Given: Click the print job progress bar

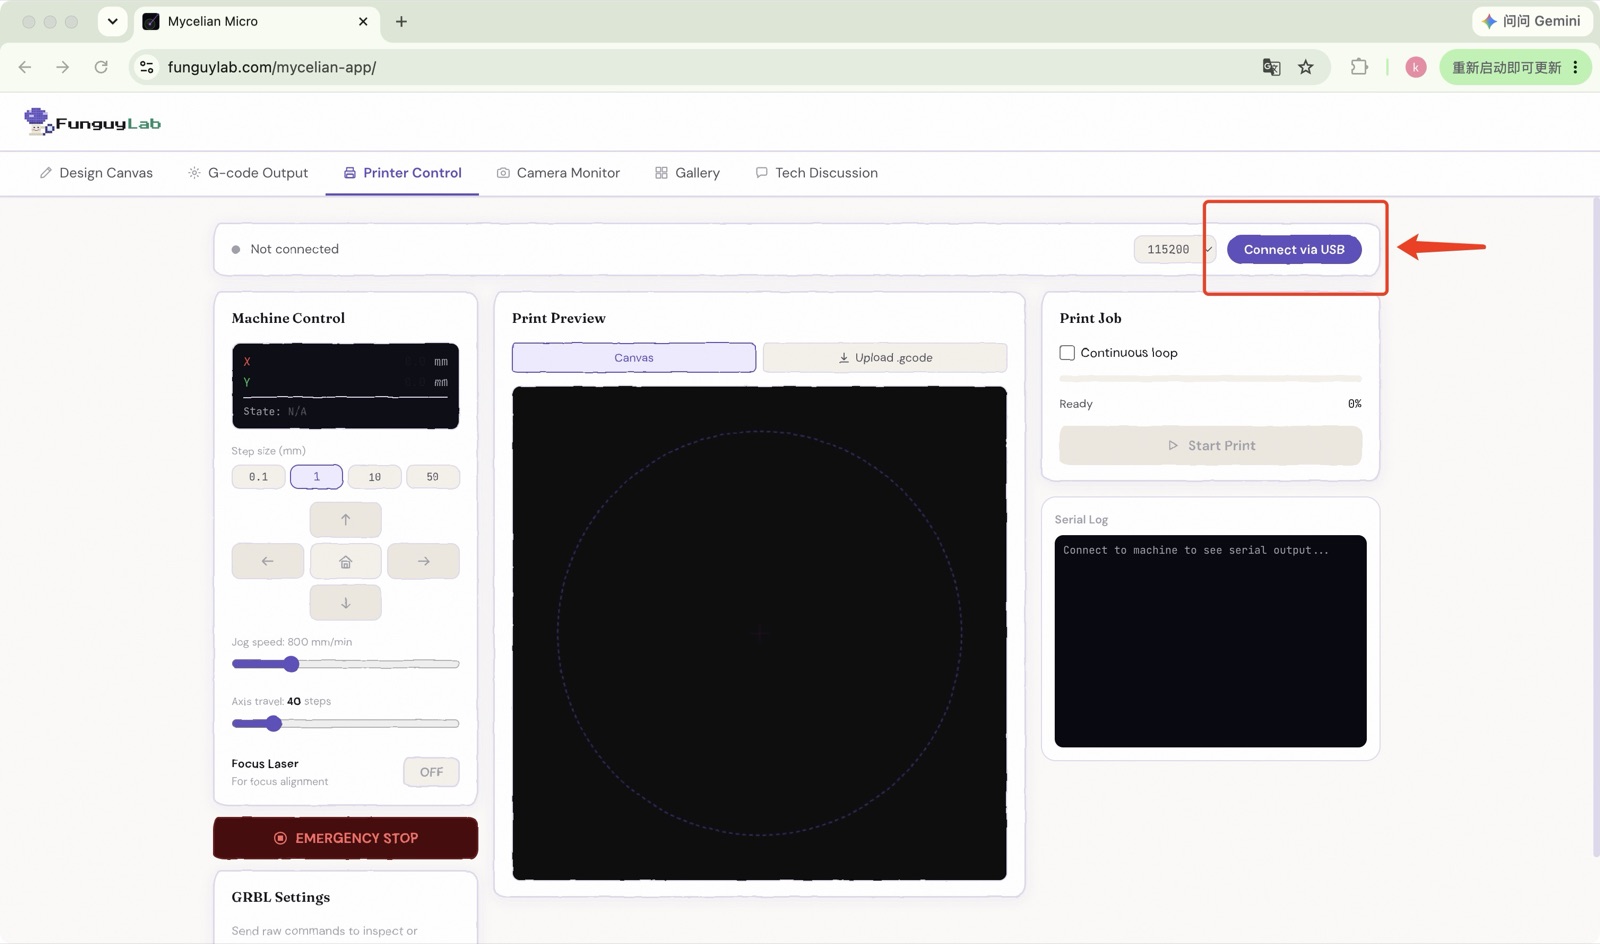Looking at the screenshot, I should (1210, 379).
